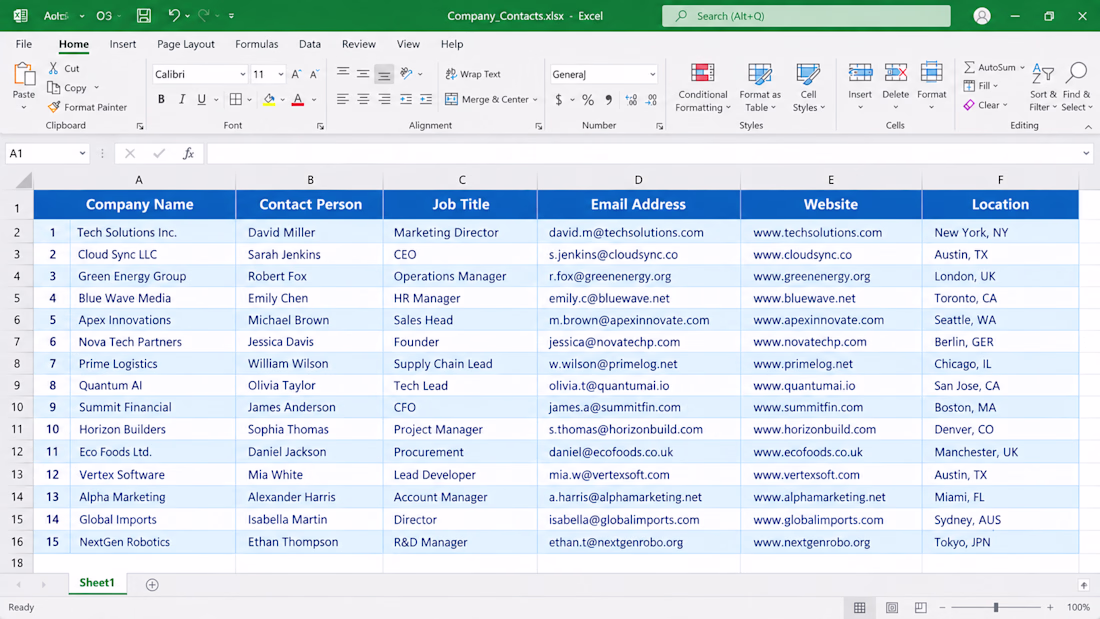Increase indent in Alignment group

pyautogui.click(x=426, y=99)
